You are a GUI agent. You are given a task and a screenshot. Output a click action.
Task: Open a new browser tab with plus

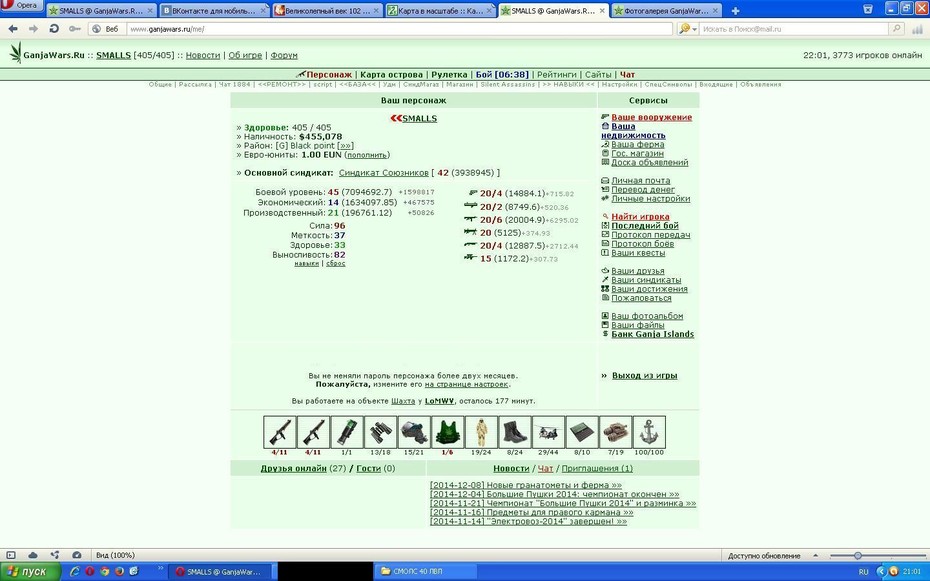[735, 11]
